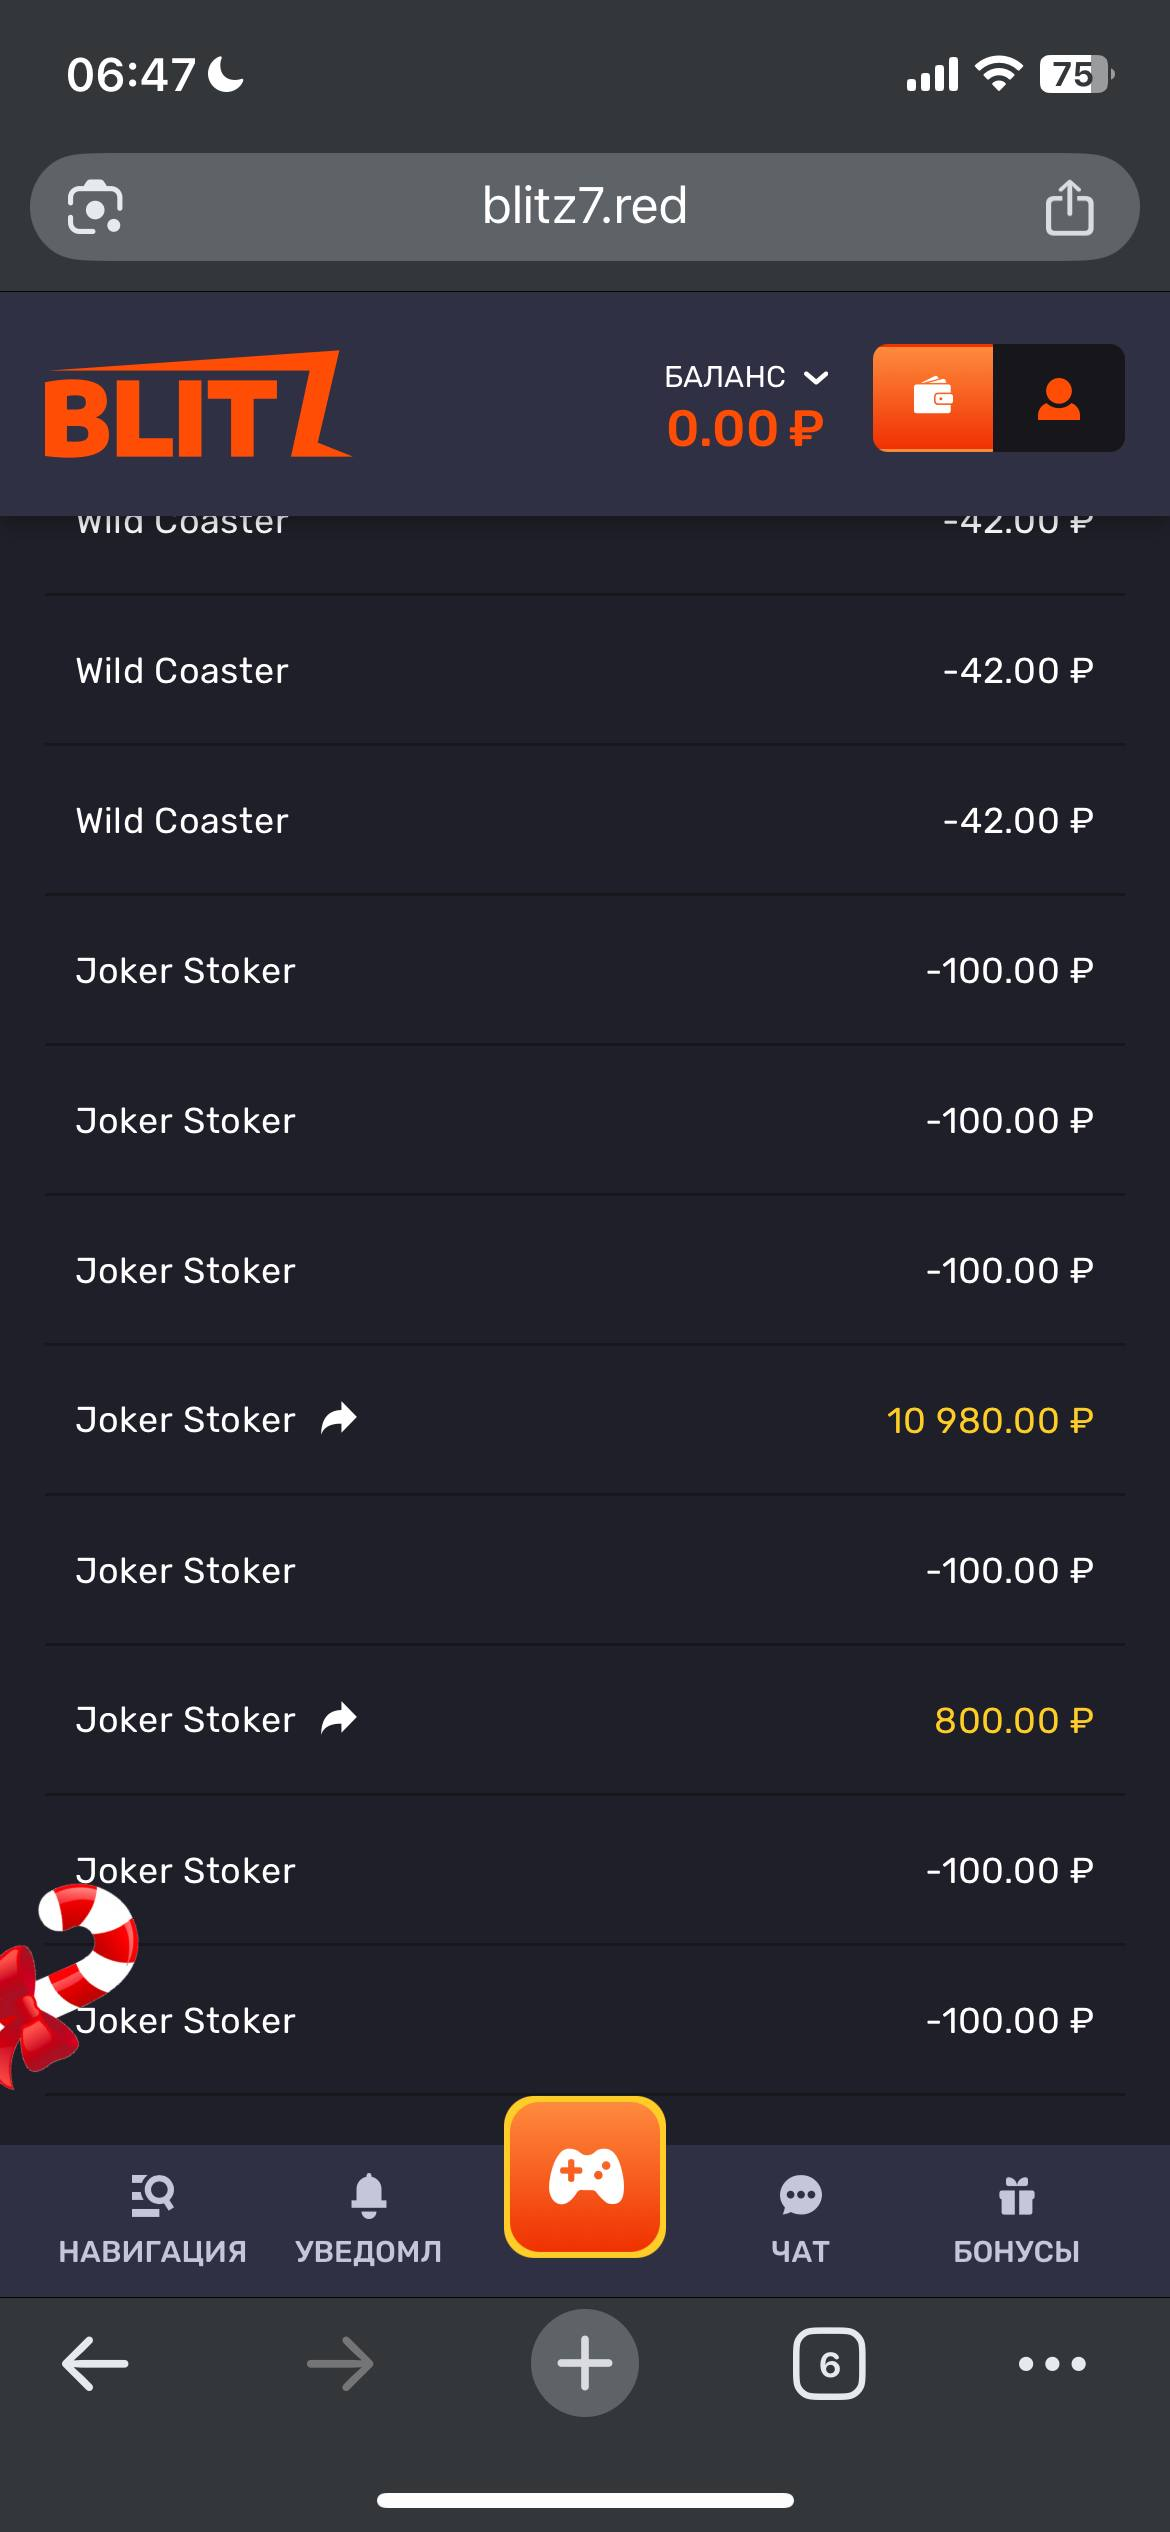Open the share icon in address bar
The image size is (1170, 2532).
1069,207
